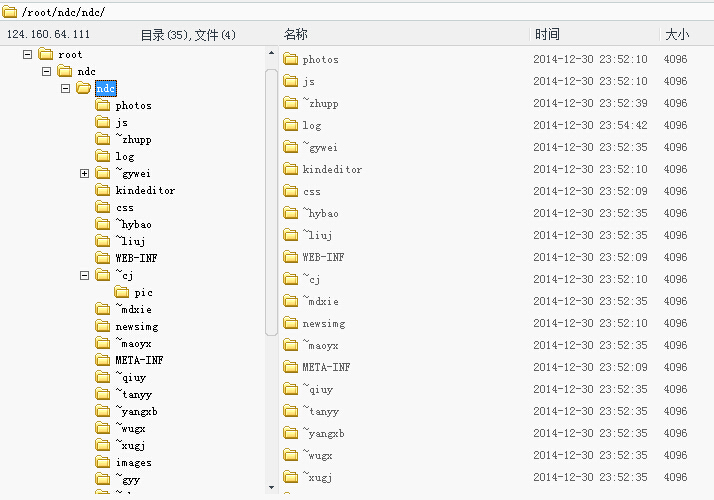Select ~hybao label in the tree

[133, 224]
